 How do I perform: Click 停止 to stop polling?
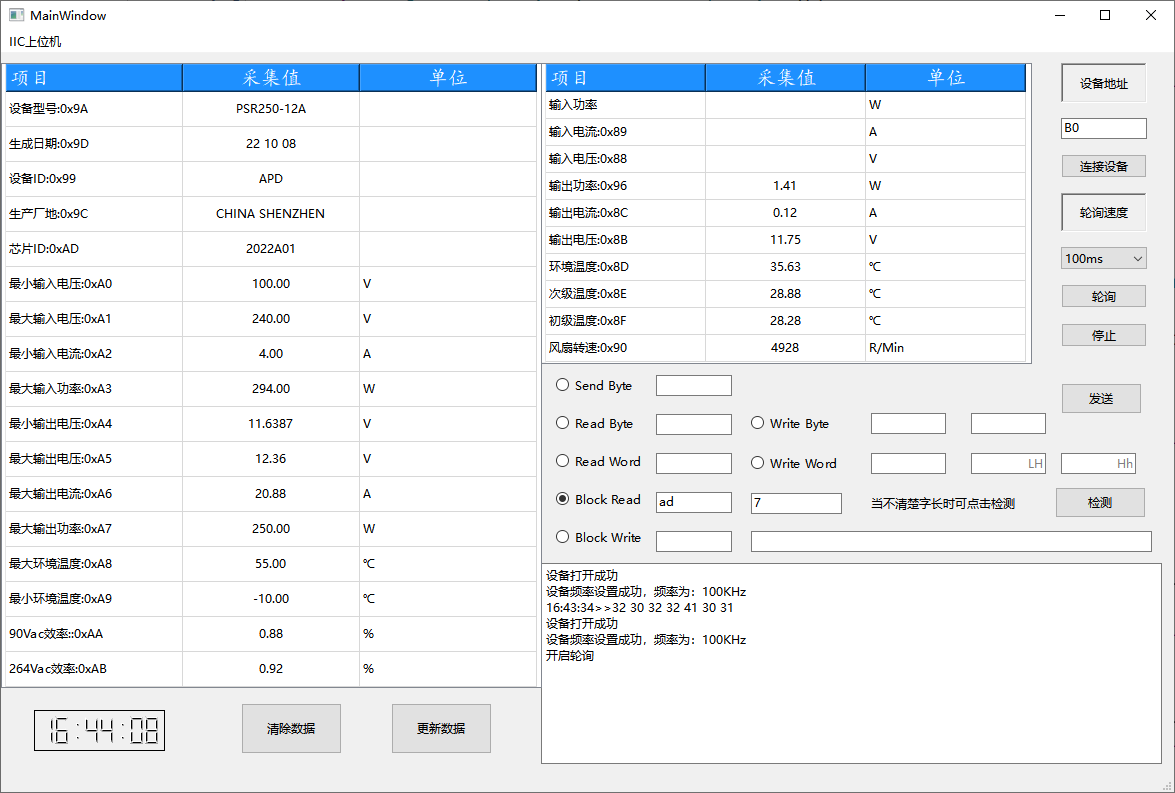1103,335
